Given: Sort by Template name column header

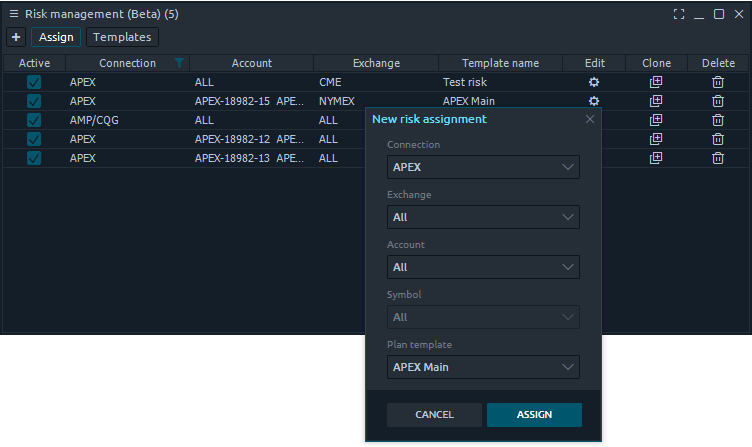Looking at the screenshot, I should coord(500,63).
